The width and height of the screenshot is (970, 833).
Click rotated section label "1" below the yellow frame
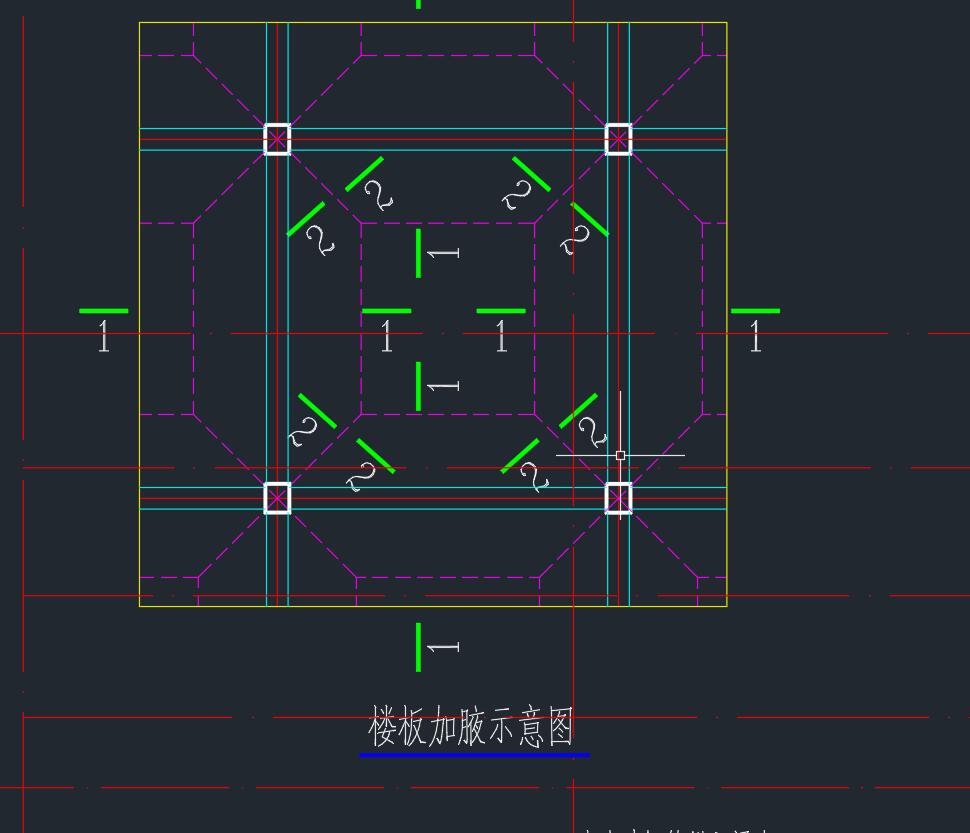click(x=444, y=647)
